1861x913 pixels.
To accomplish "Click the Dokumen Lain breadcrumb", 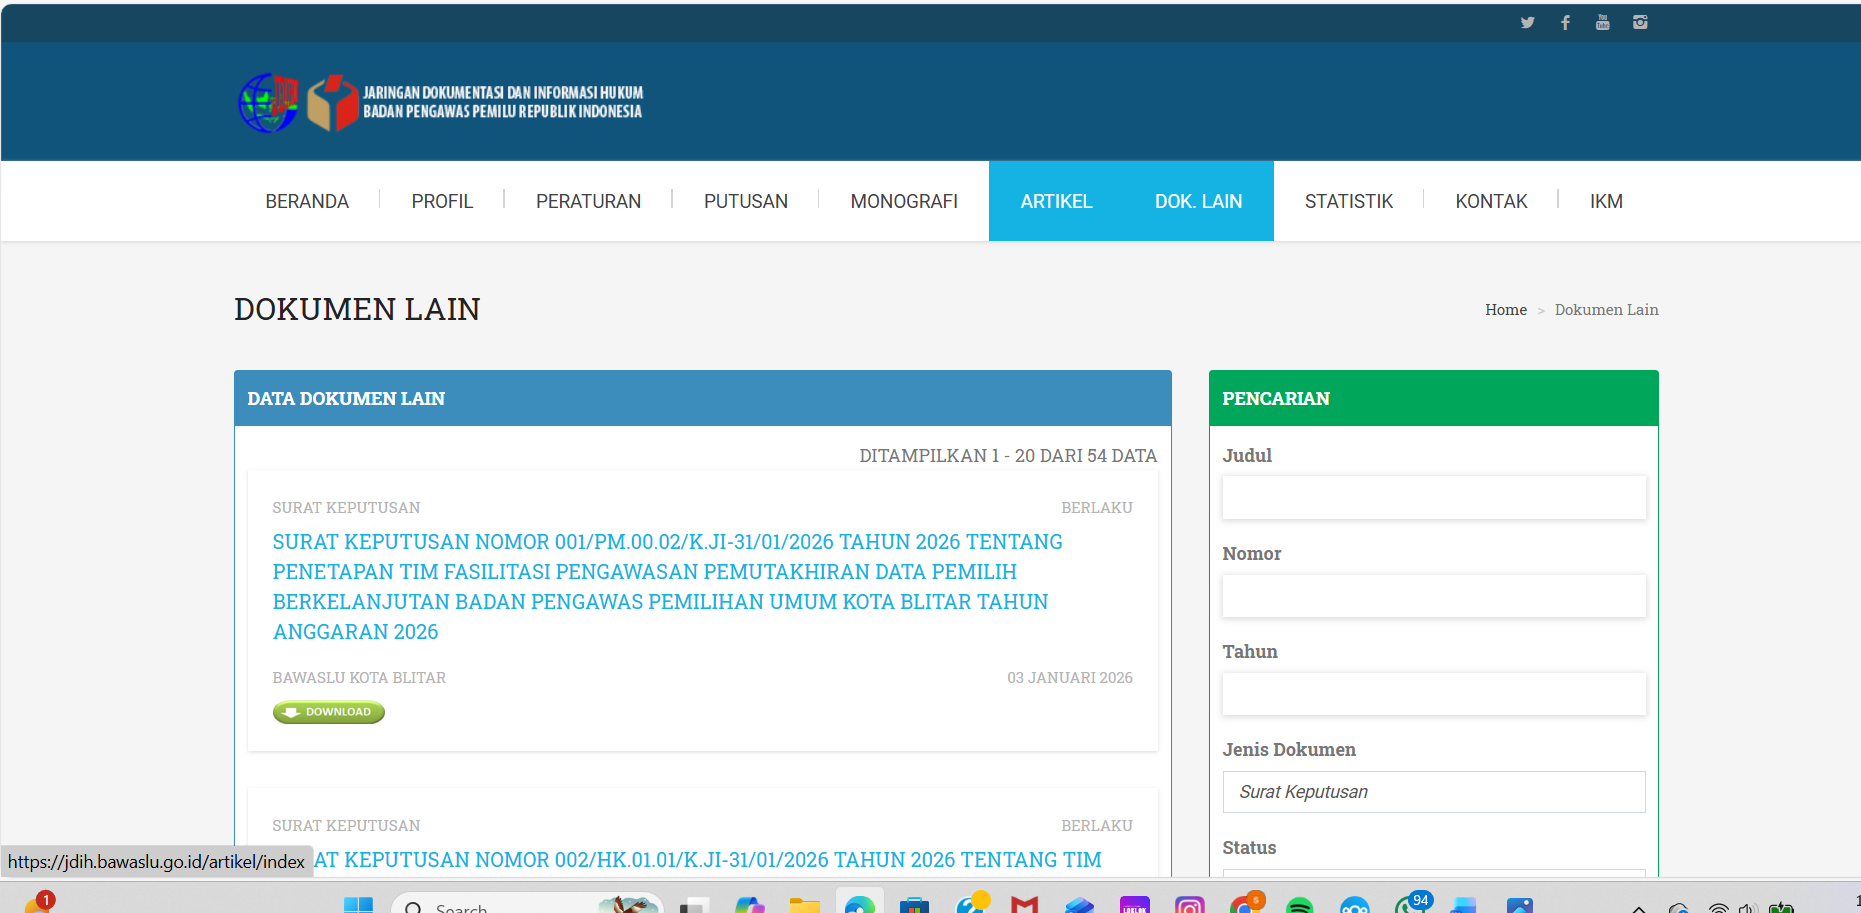I will [x=1606, y=310].
